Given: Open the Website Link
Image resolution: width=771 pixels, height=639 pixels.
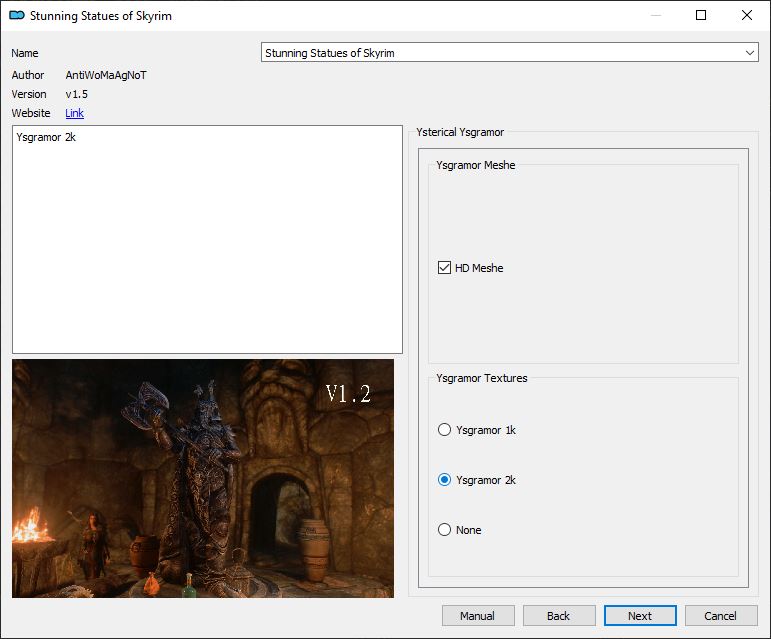Looking at the screenshot, I should click(74, 113).
